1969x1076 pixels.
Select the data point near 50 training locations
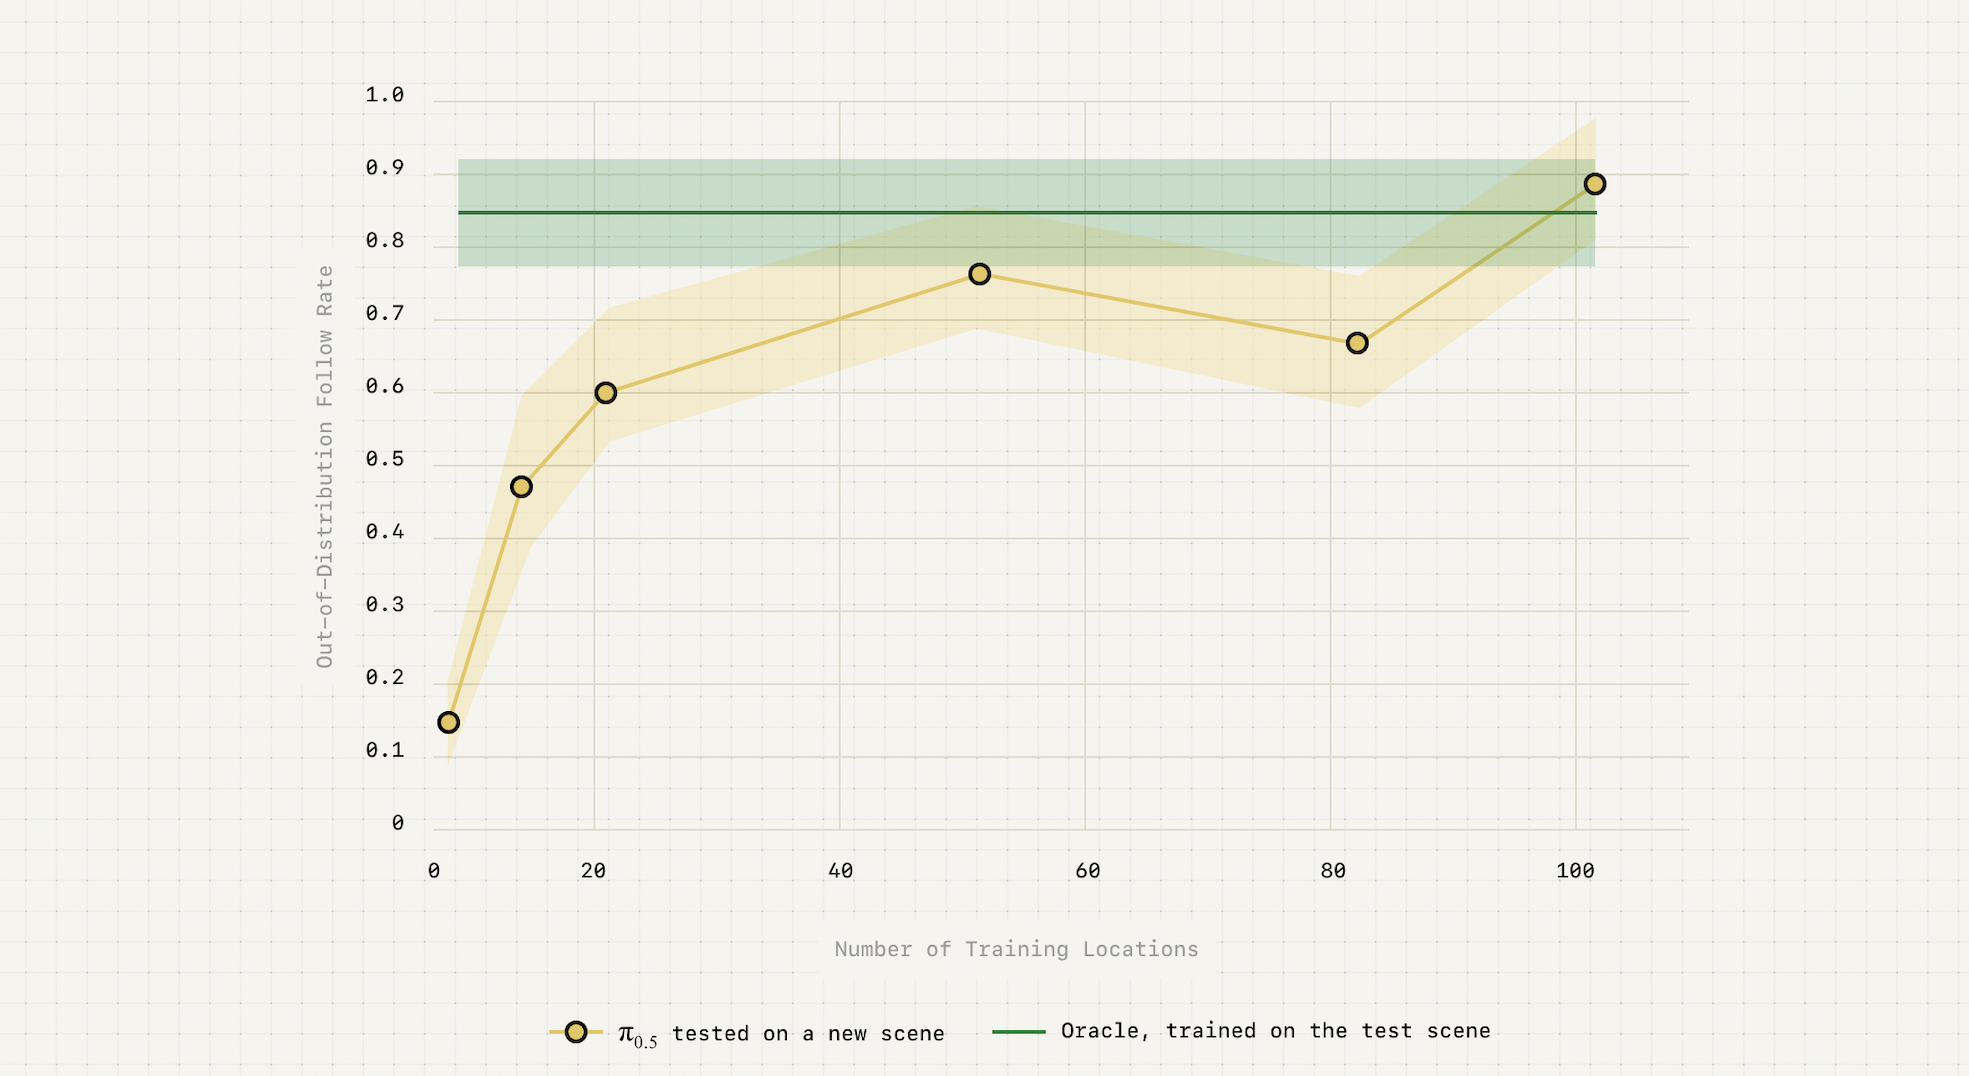point(980,274)
